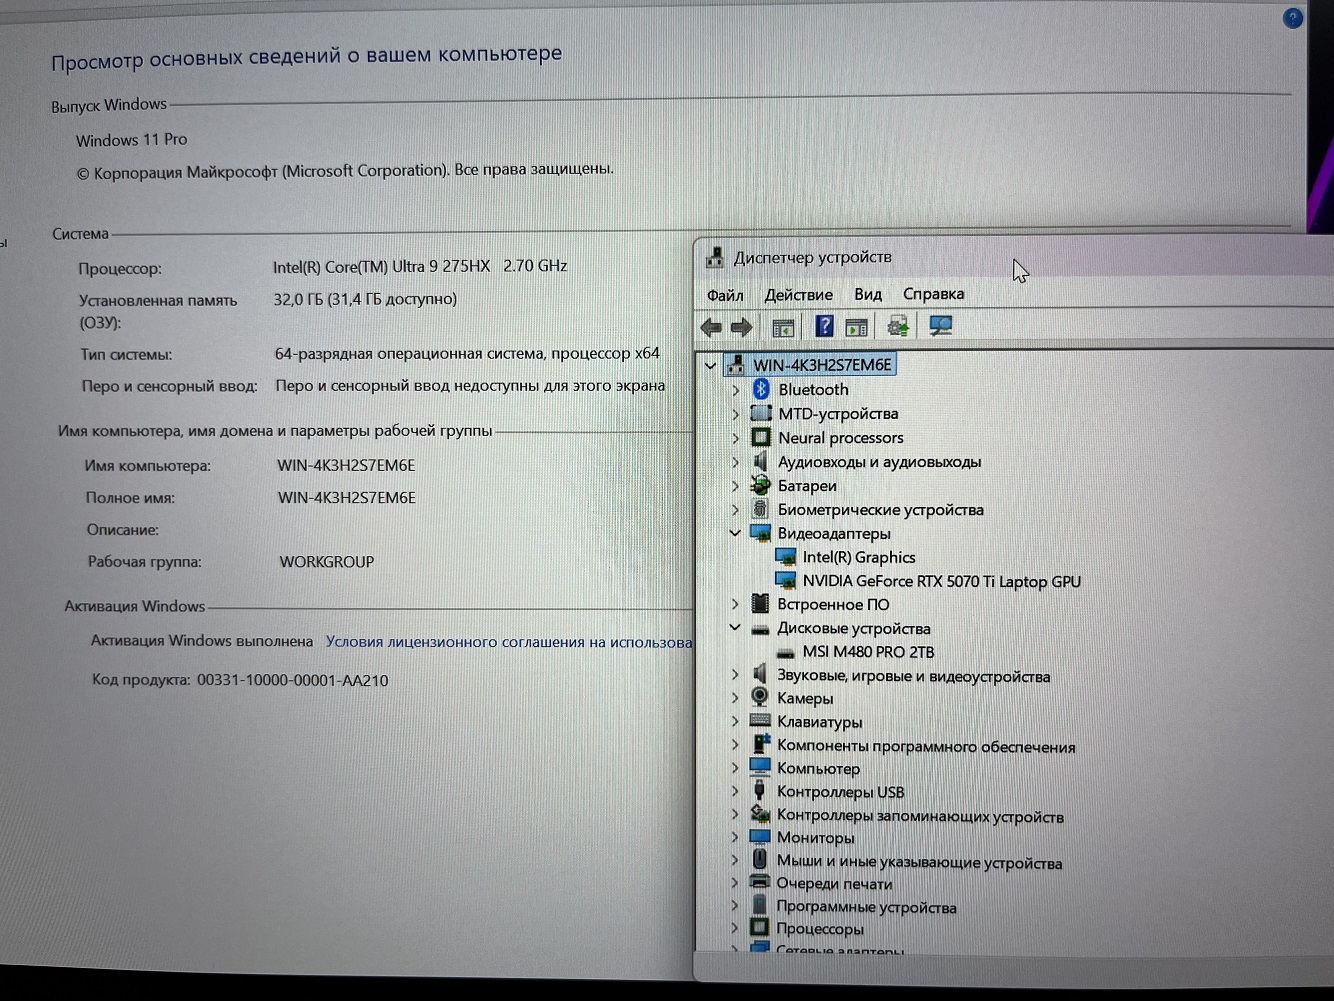Select the Батареи battery icon
Image resolution: width=1334 pixels, height=1001 pixels.
761,485
